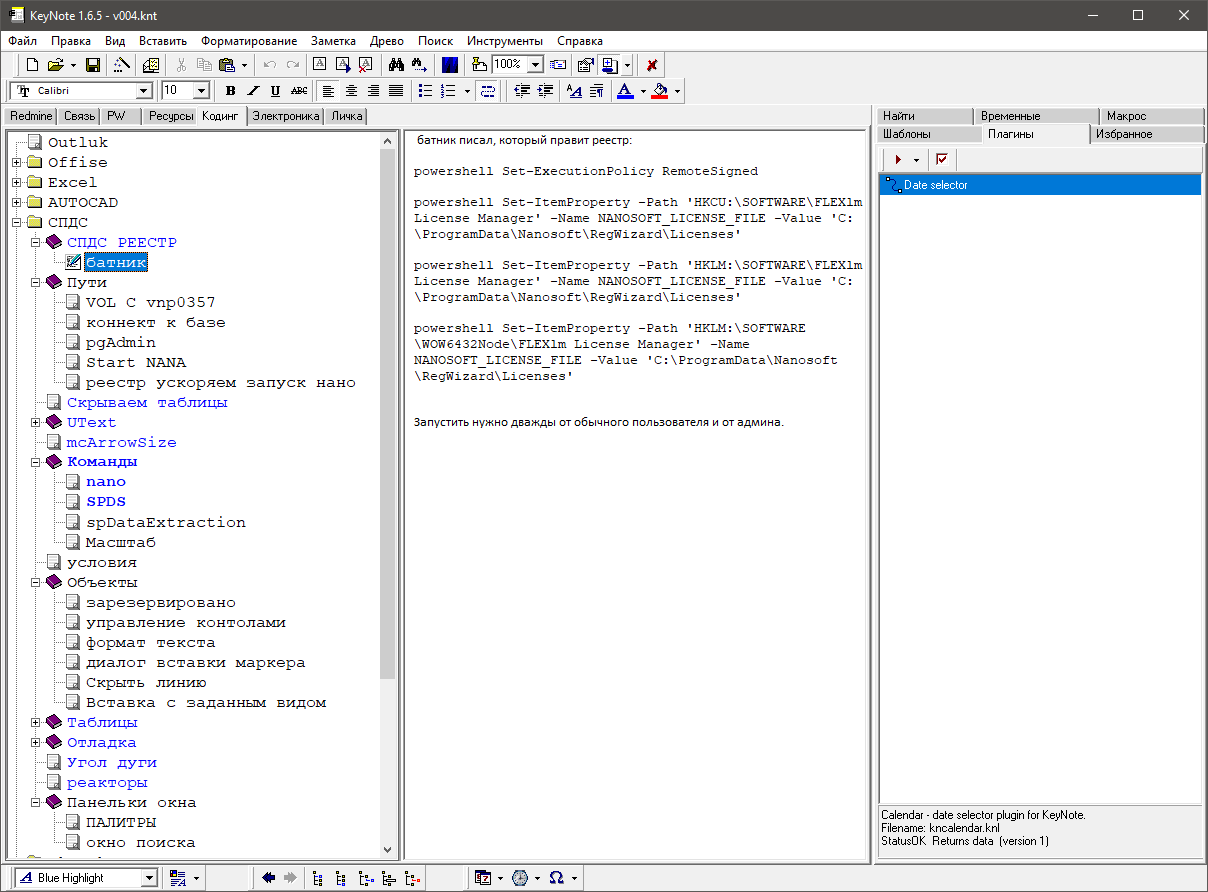Screen dimensions: 1208x892
Task: Create a new file with the blank page icon
Action: click(x=33, y=65)
